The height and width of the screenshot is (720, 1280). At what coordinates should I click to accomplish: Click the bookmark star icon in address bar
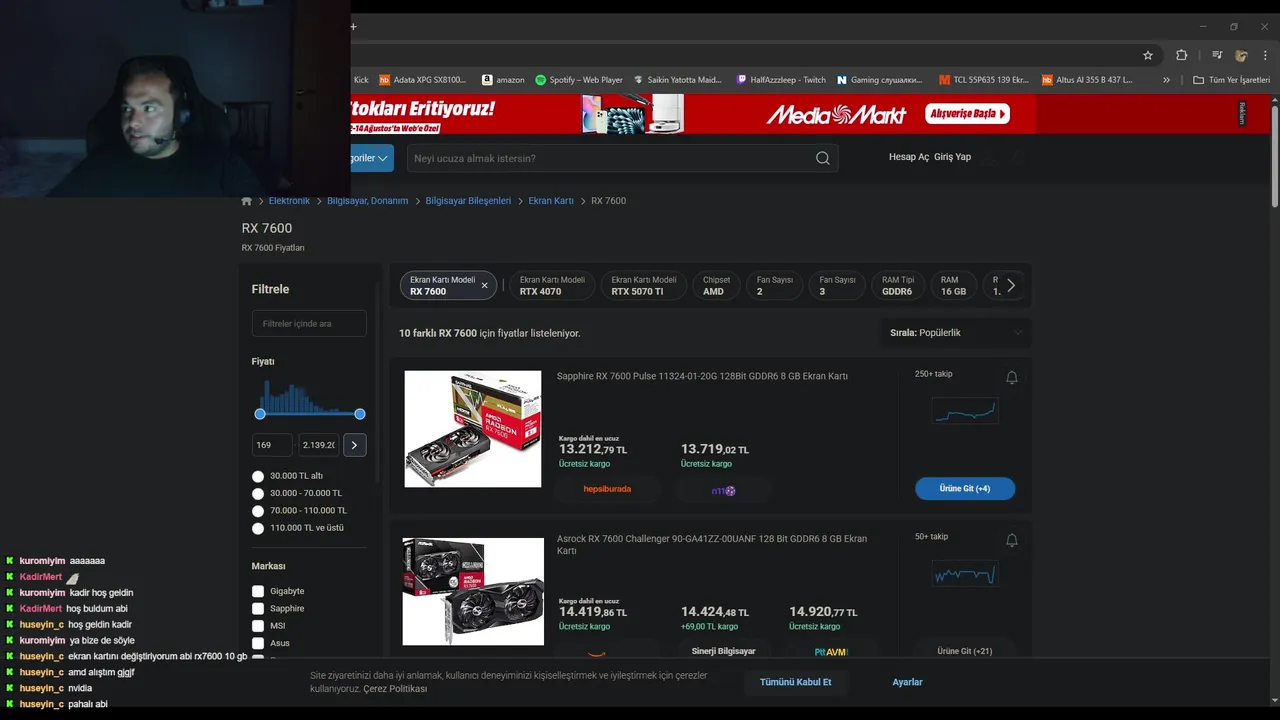pos(1148,55)
